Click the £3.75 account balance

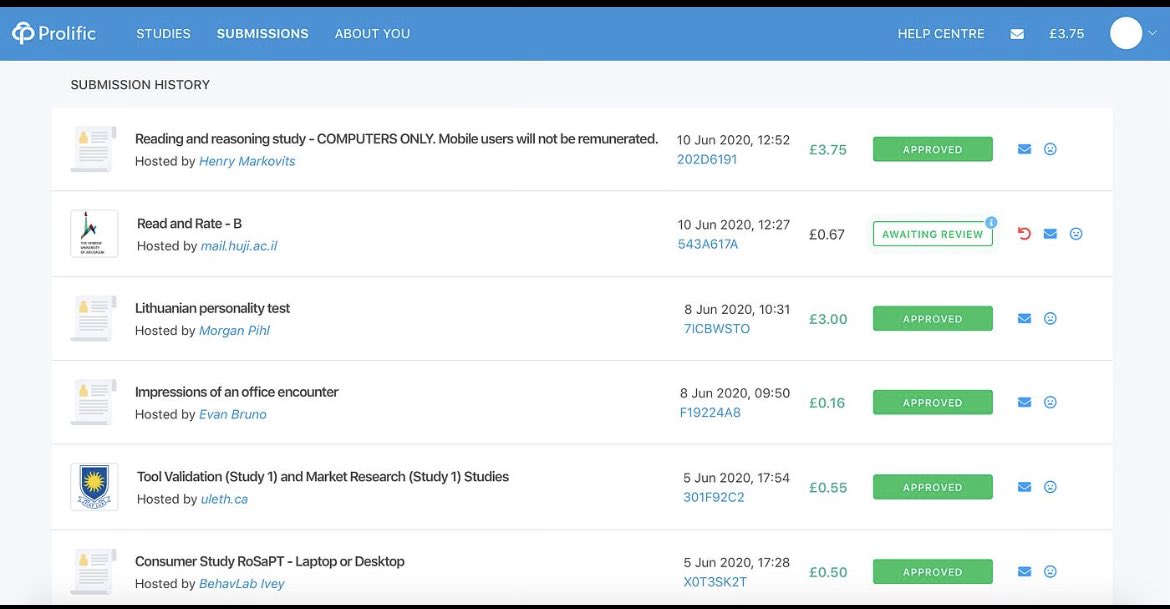click(1066, 34)
